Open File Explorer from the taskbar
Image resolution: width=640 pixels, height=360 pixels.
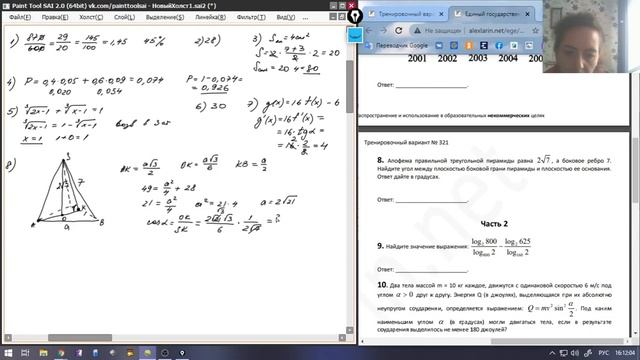tap(44, 353)
